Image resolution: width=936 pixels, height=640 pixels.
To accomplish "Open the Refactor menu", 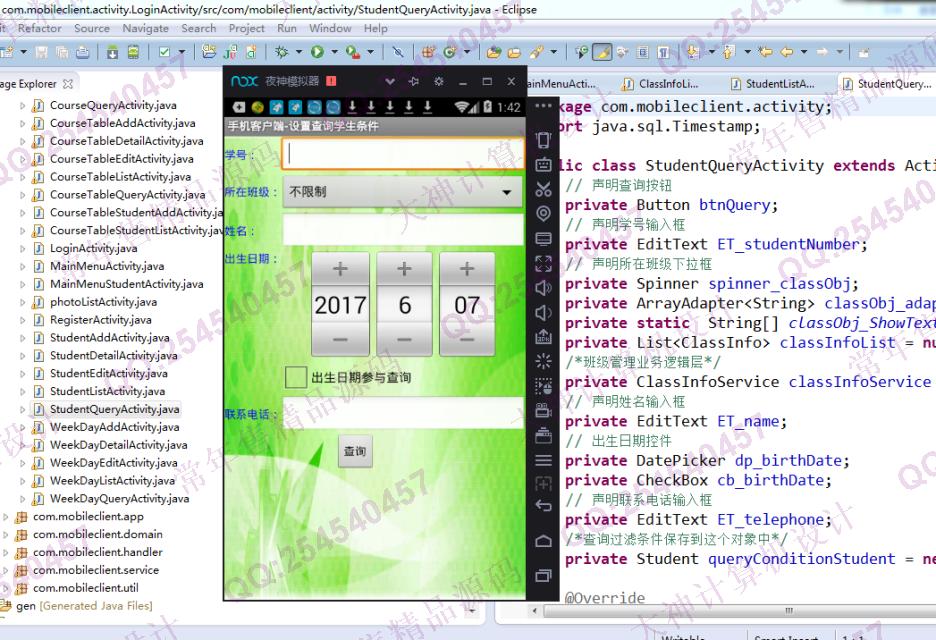I will (x=39, y=28).
